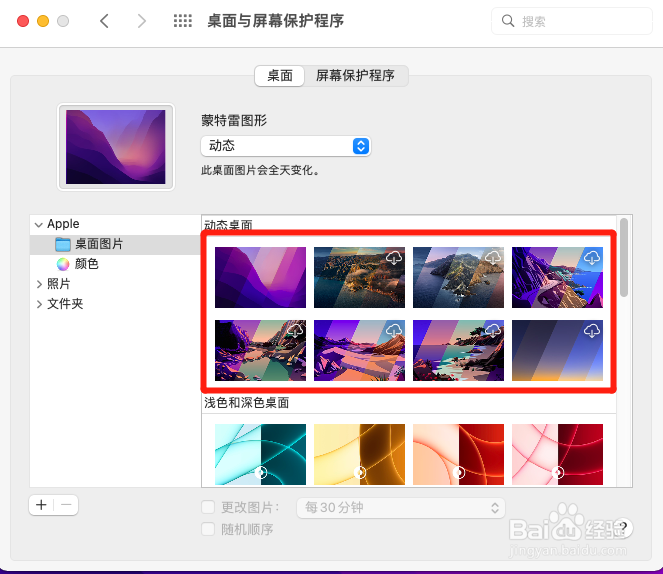Image resolution: width=663 pixels, height=574 pixels.
Task: Open the 每30分钟 interval dropdown
Action: pos(400,508)
